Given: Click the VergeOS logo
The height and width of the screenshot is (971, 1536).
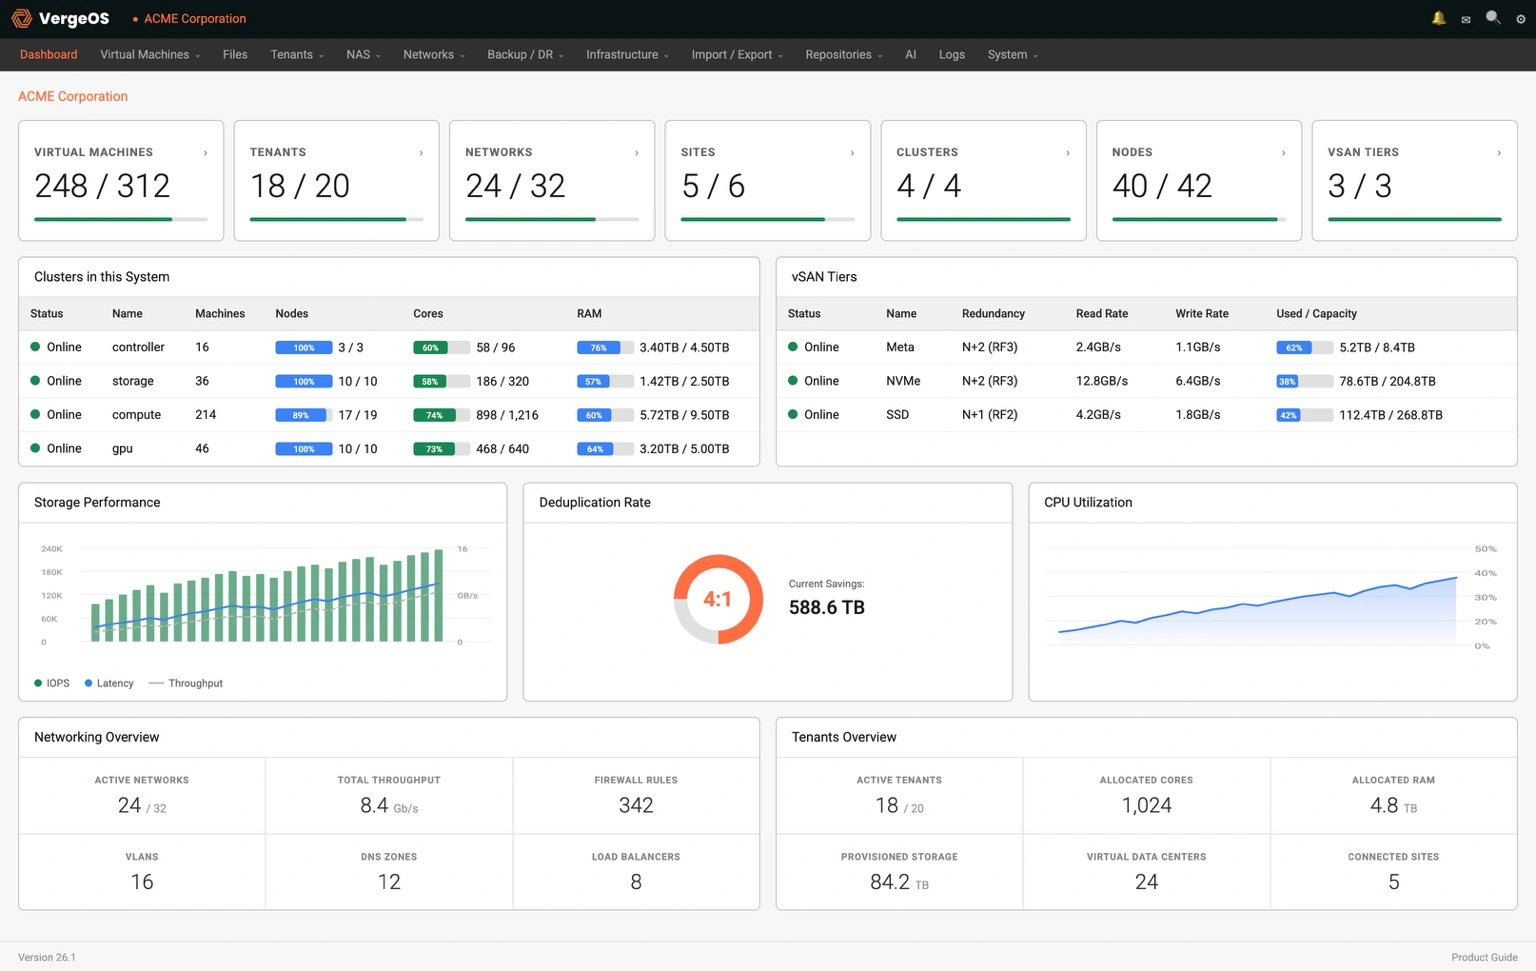Looking at the screenshot, I should [60, 18].
